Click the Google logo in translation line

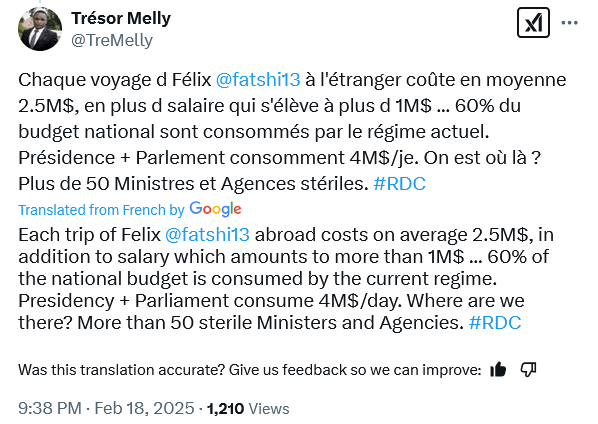coord(215,209)
